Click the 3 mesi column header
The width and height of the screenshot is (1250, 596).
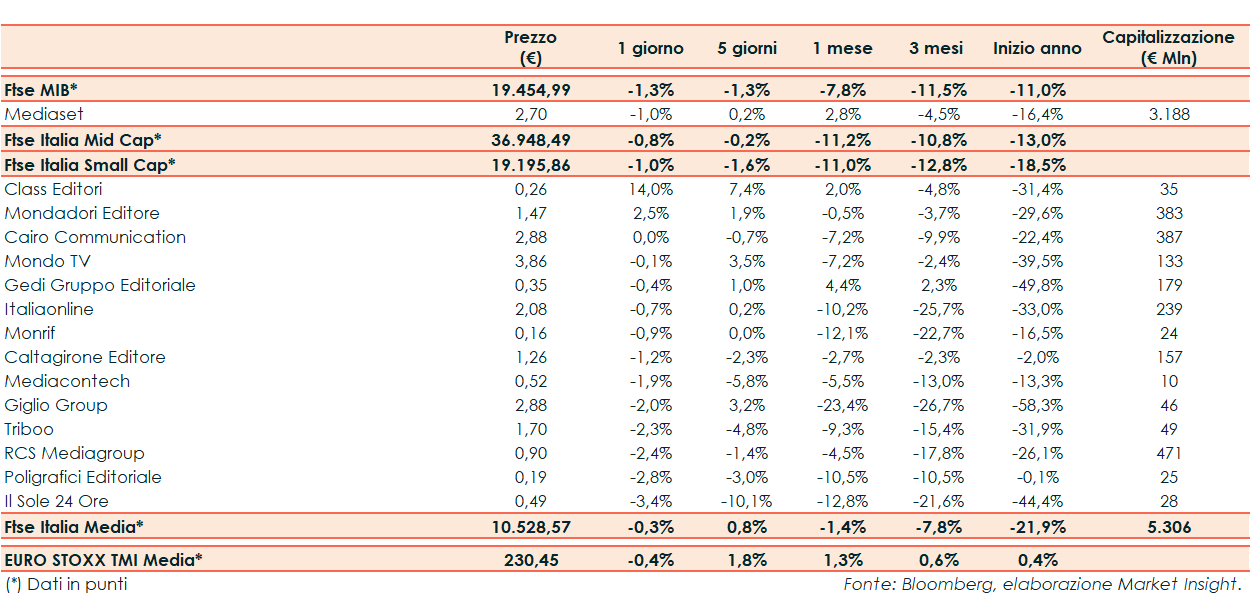(x=936, y=48)
